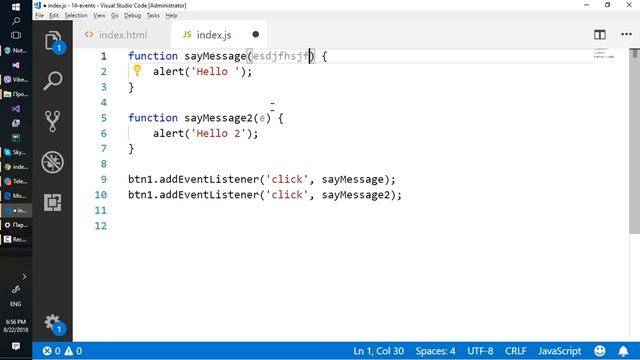The image size is (640, 360).
Task: Open the Go menu
Action: pyautogui.click(x=115, y=16)
